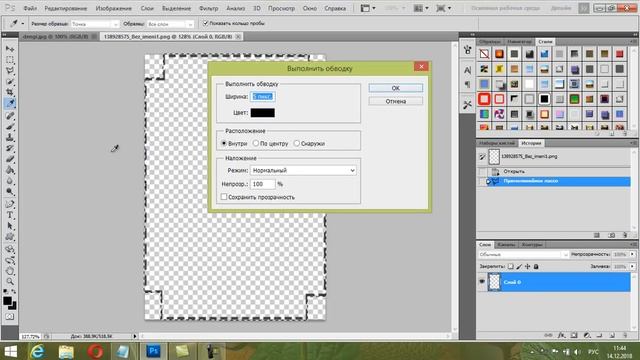Select the Rectangular Marquee tool
This screenshot has width=640, height=360.
tap(10, 60)
